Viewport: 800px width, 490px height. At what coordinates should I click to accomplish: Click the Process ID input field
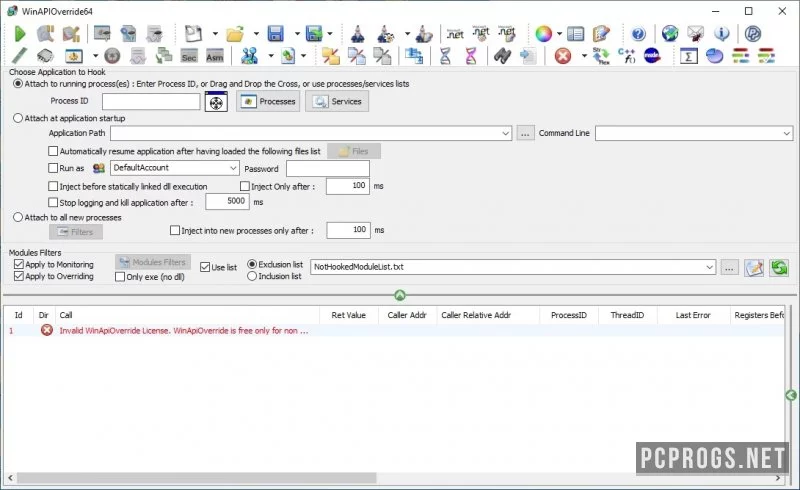coord(151,101)
